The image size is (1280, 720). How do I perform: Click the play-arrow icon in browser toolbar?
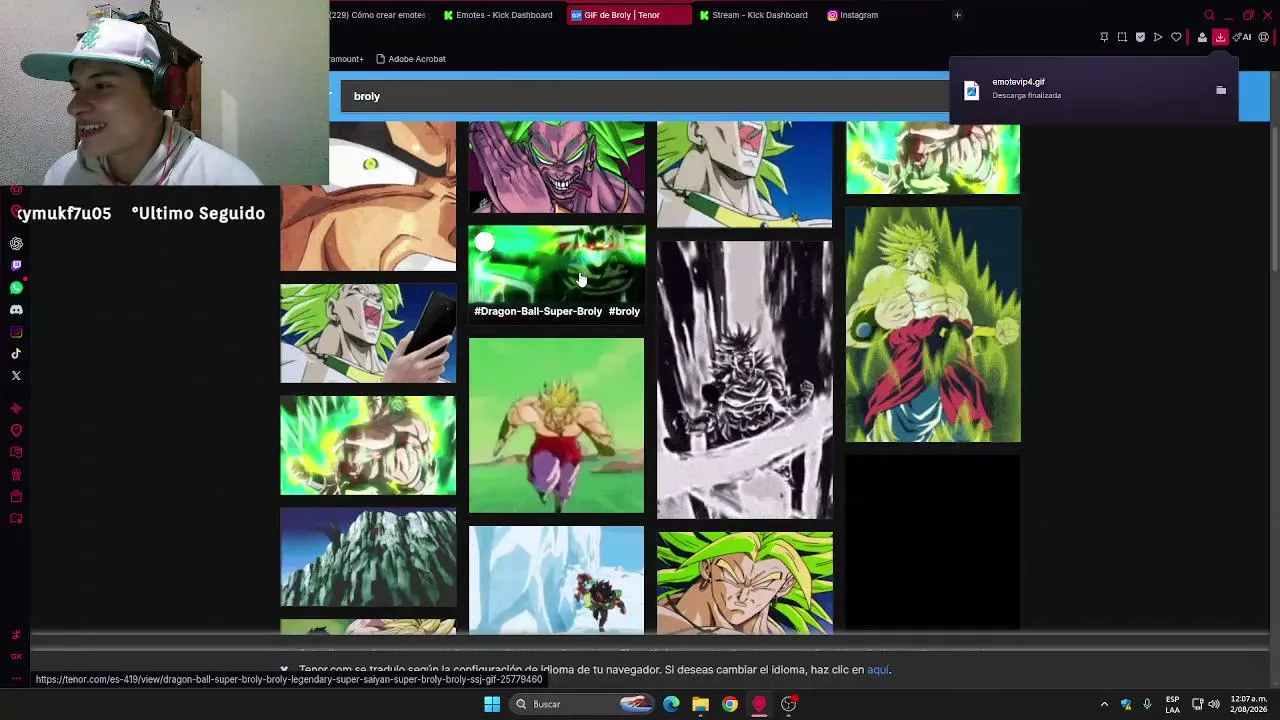tap(1158, 37)
